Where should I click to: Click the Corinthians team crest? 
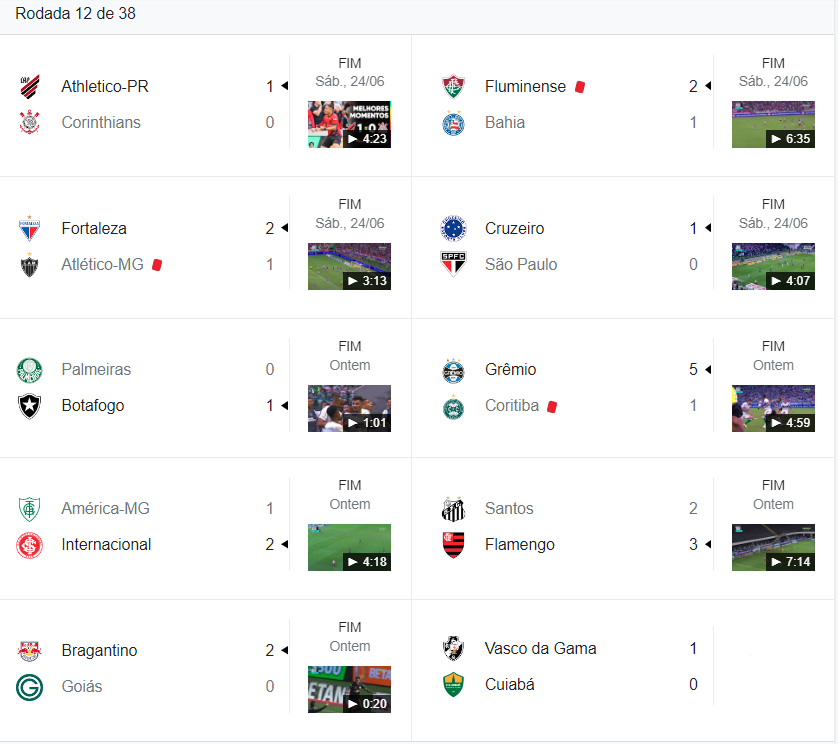(x=30, y=123)
